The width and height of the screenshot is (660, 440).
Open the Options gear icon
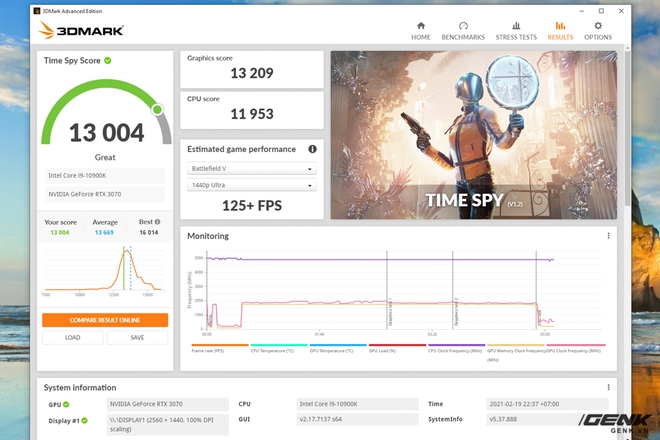598,26
